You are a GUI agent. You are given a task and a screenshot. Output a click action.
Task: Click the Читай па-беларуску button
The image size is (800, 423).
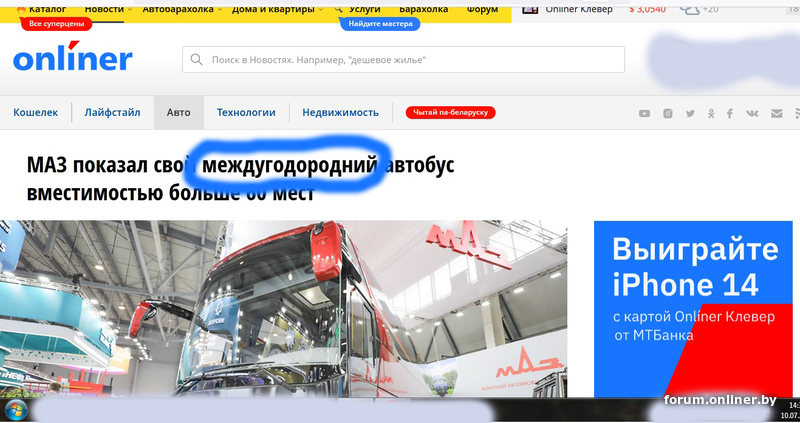point(450,112)
